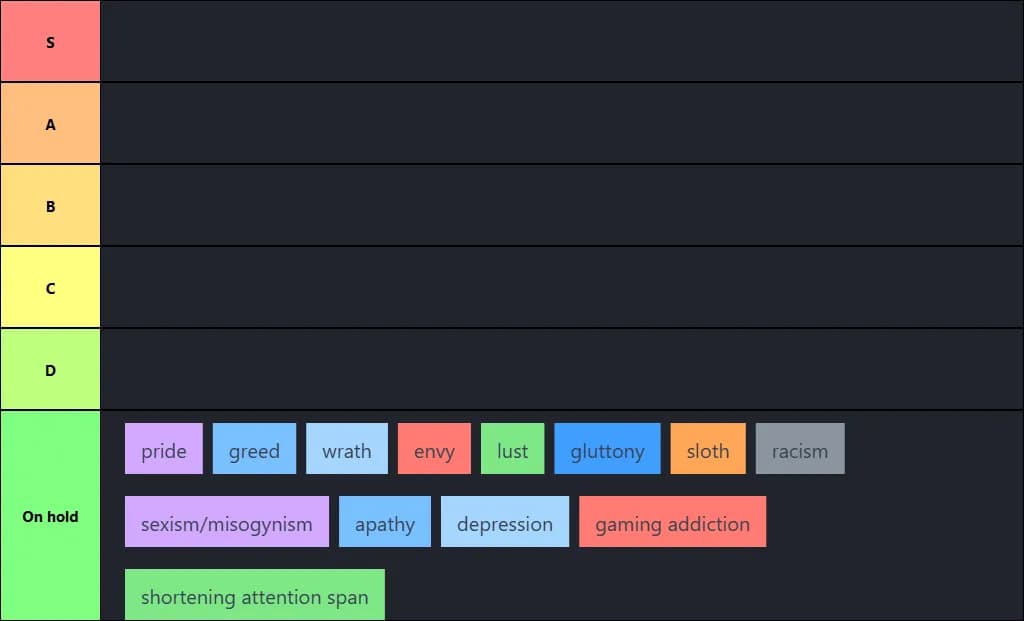The width and height of the screenshot is (1024, 621).
Task: Click the red envy tile
Action: pyautogui.click(x=434, y=449)
